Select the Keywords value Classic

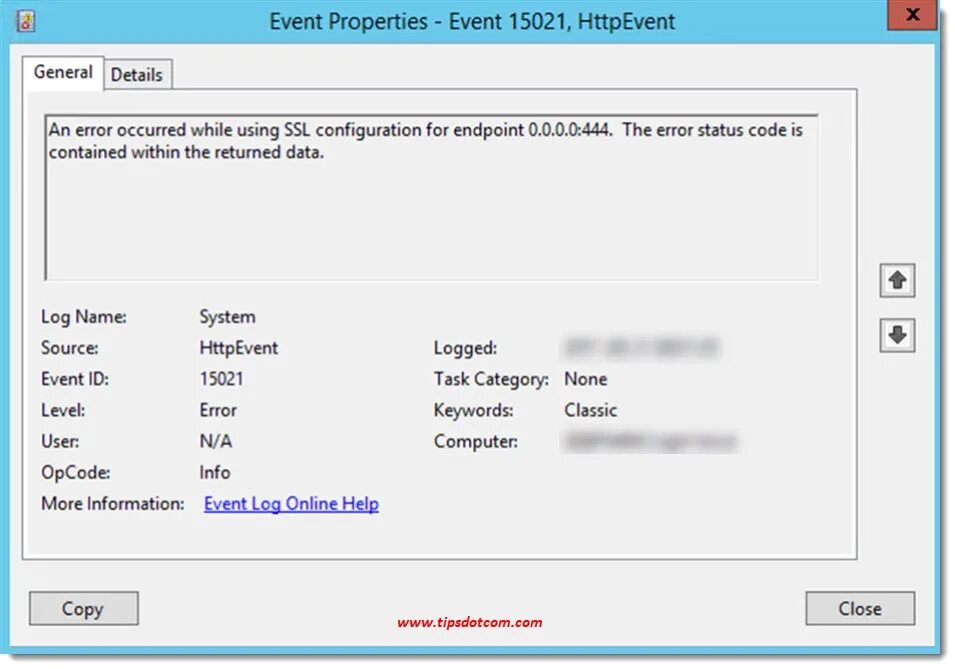[x=590, y=410]
